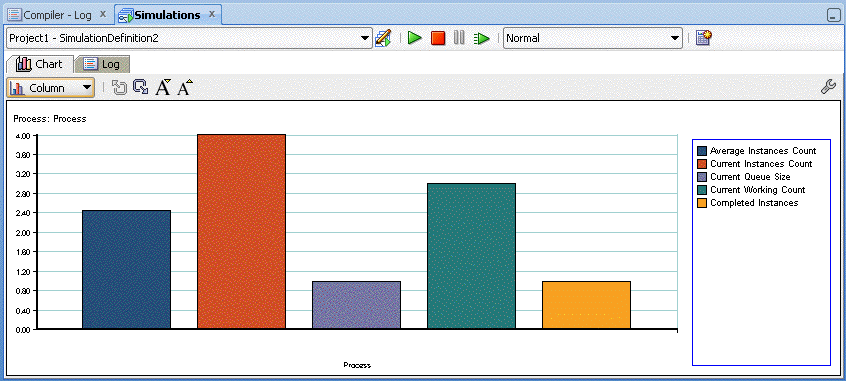Viewport: 846px width, 381px height.
Task: Click the Current Working Count teal bar
Action: coord(471,256)
